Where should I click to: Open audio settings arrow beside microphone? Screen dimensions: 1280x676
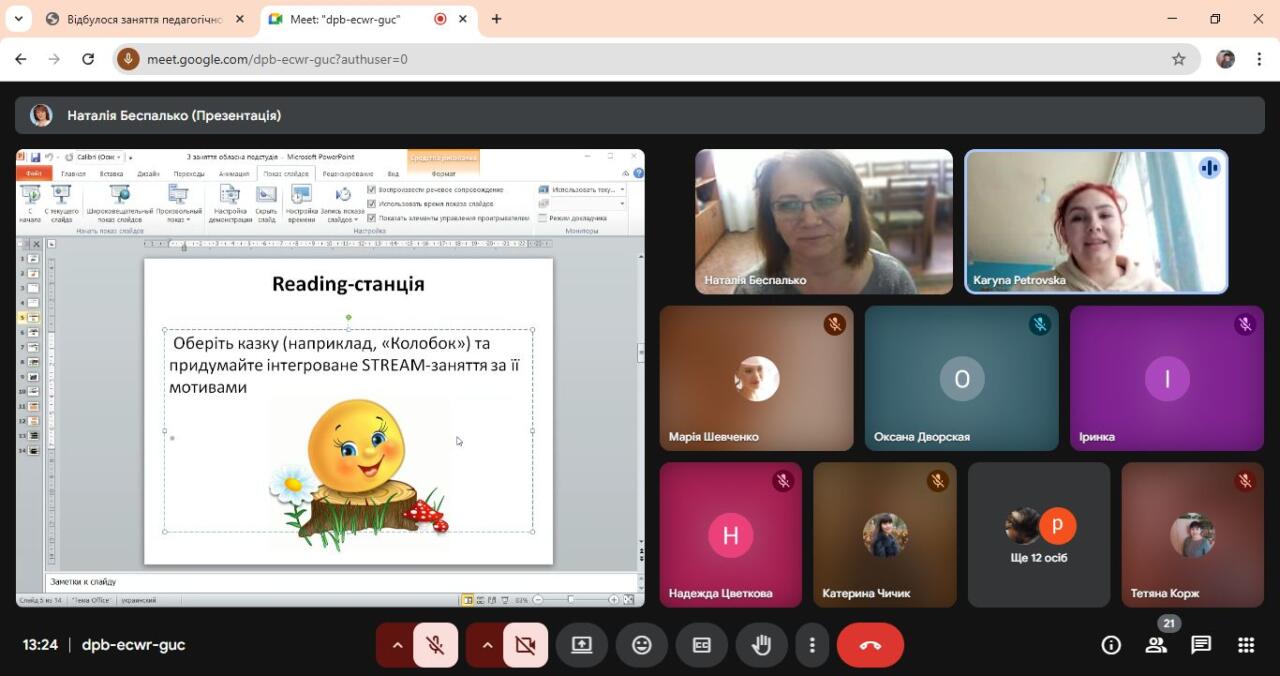pos(397,645)
